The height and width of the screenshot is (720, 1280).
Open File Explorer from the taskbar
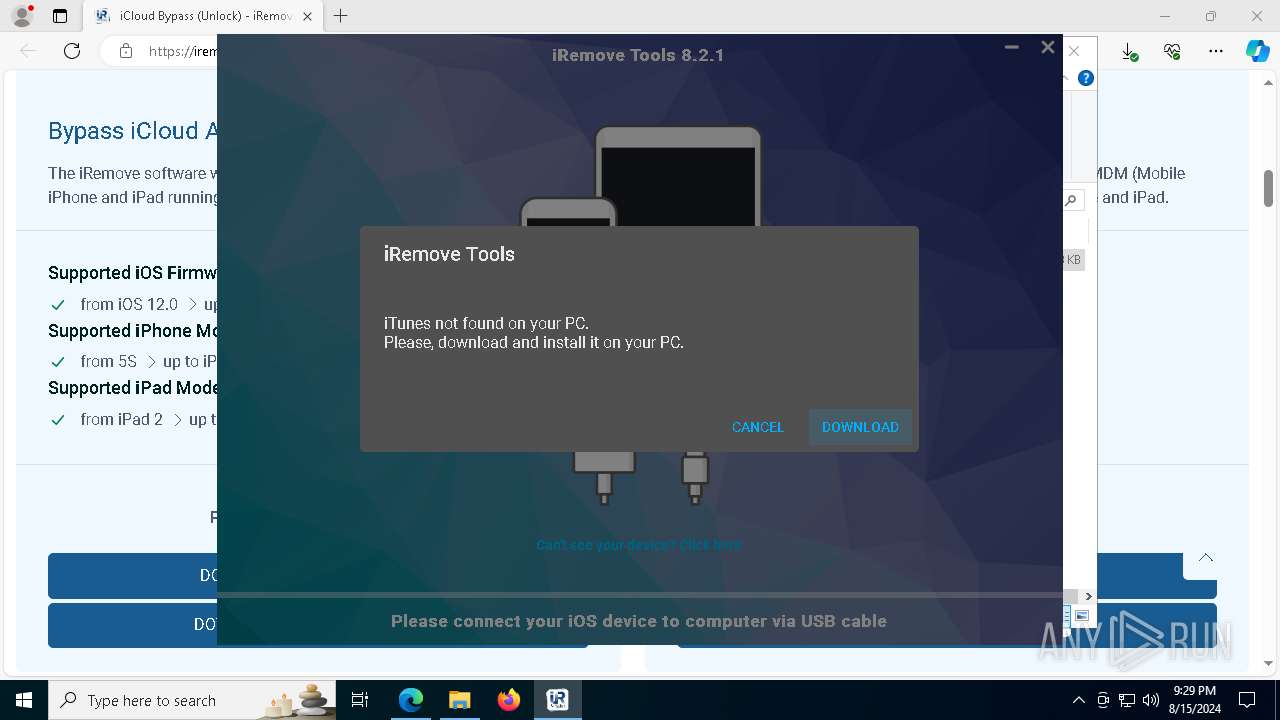[460, 700]
